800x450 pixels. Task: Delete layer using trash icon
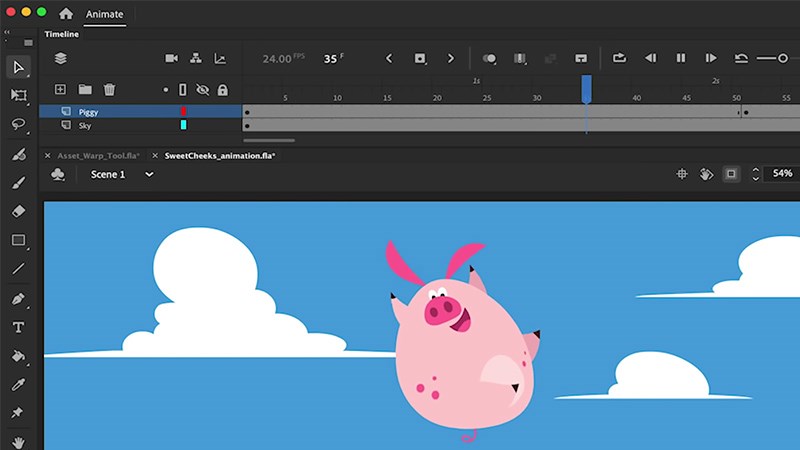pyautogui.click(x=110, y=90)
